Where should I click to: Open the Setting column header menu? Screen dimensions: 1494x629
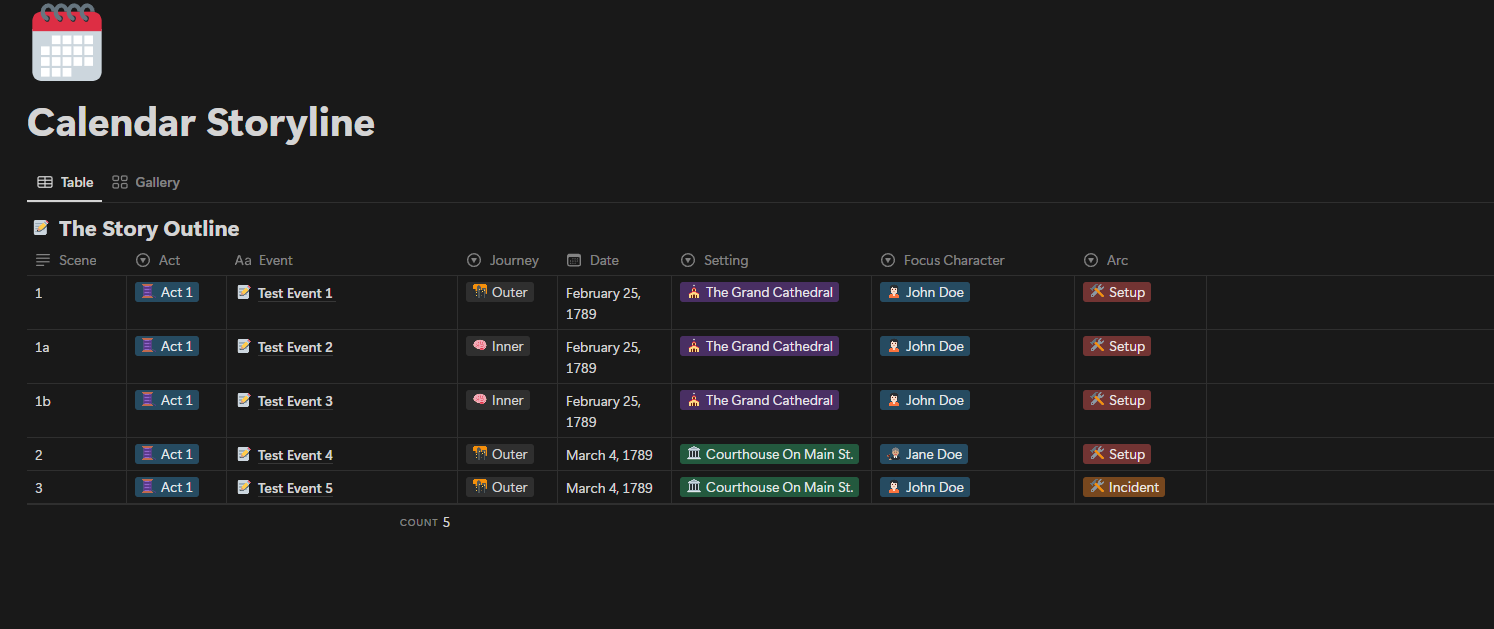tap(715, 260)
